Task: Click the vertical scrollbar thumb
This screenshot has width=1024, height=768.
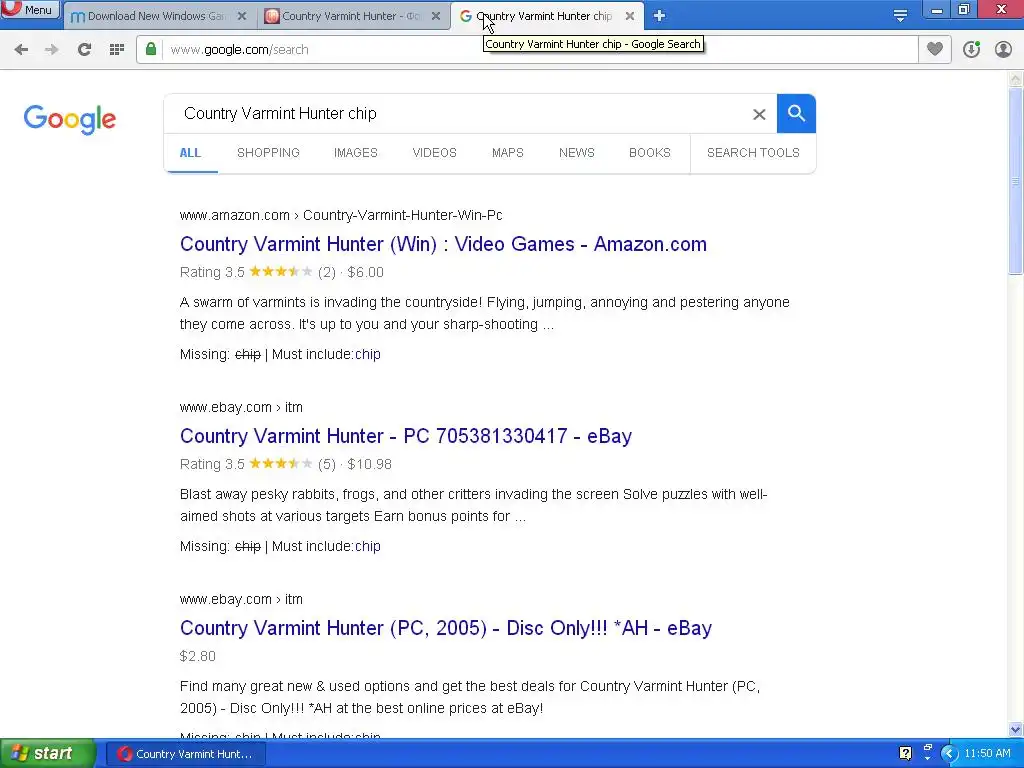Action: (x=1016, y=182)
